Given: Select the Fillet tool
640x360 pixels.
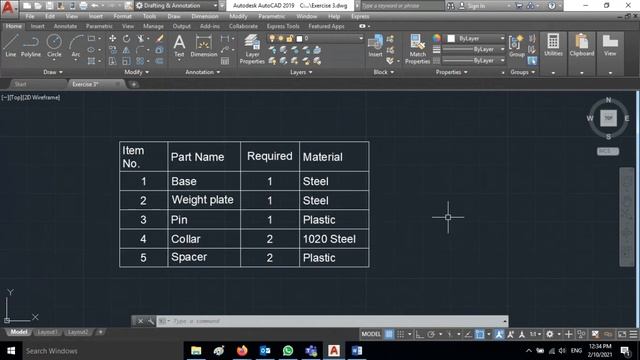Looking at the screenshot, I should point(140,50).
